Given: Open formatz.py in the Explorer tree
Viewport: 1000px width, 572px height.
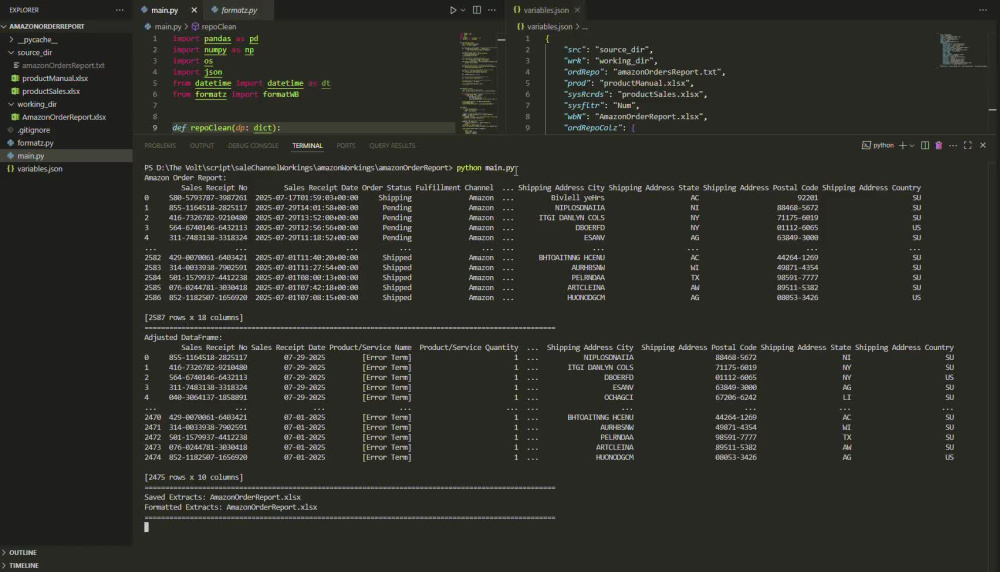Looking at the screenshot, I should pyautogui.click(x=35, y=143).
